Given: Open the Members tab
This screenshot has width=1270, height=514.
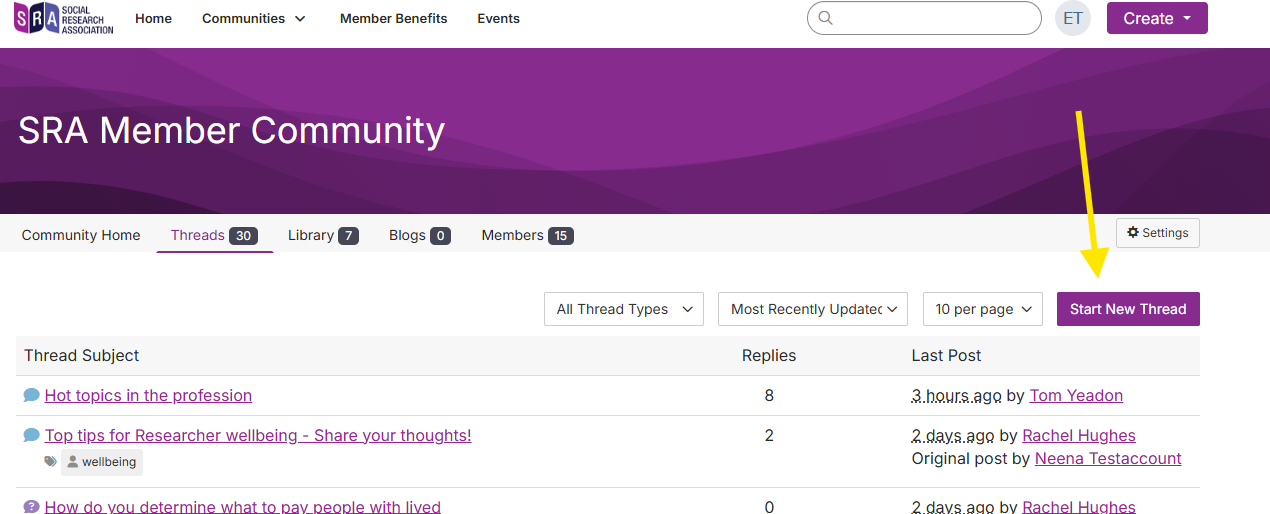Looking at the screenshot, I should click(x=527, y=235).
